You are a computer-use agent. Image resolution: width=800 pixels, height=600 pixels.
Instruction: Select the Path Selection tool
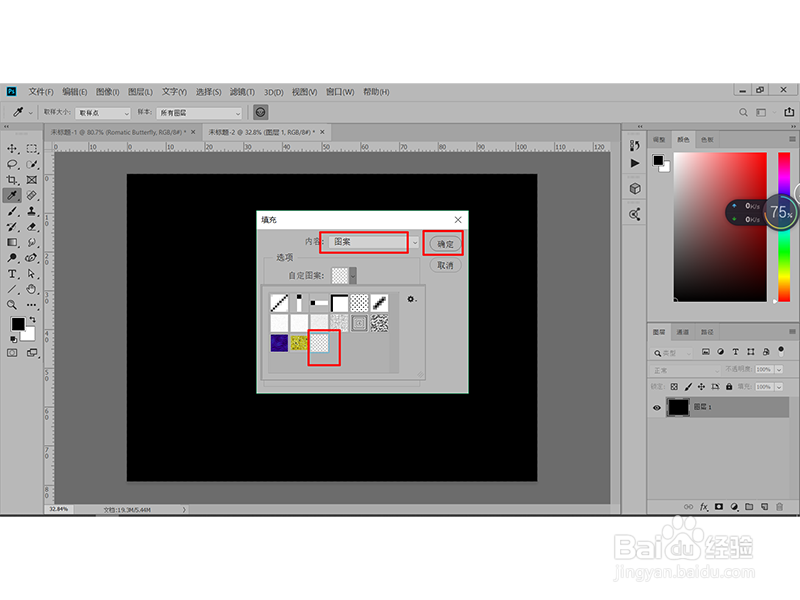pyautogui.click(x=32, y=274)
